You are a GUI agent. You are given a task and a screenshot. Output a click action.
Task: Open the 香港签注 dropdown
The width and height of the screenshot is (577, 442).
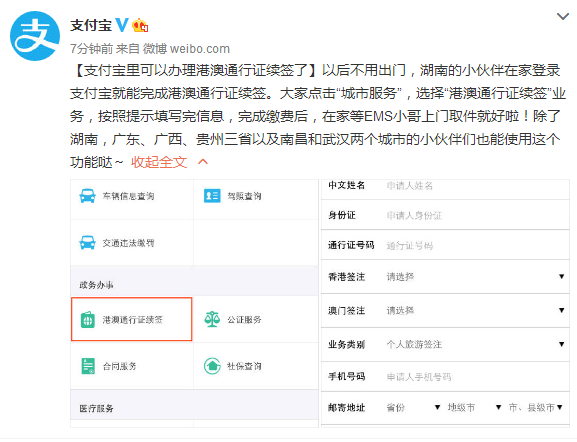[x=475, y=276]
